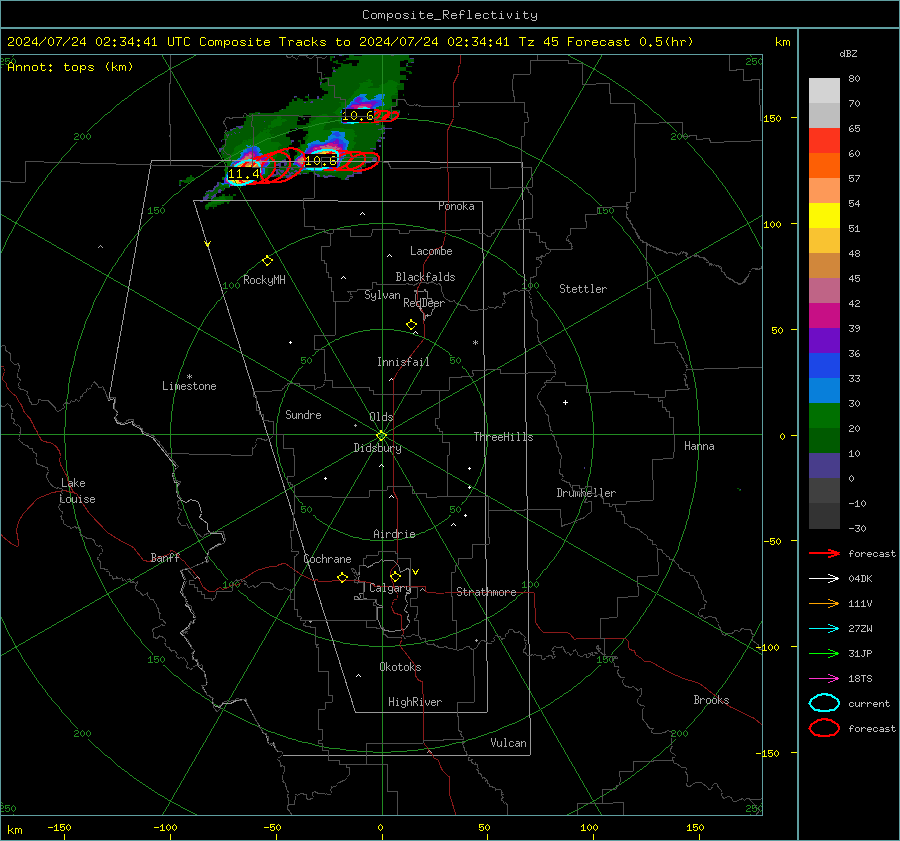Click the yellow diamond marker under Cochrane

[342, 578]
